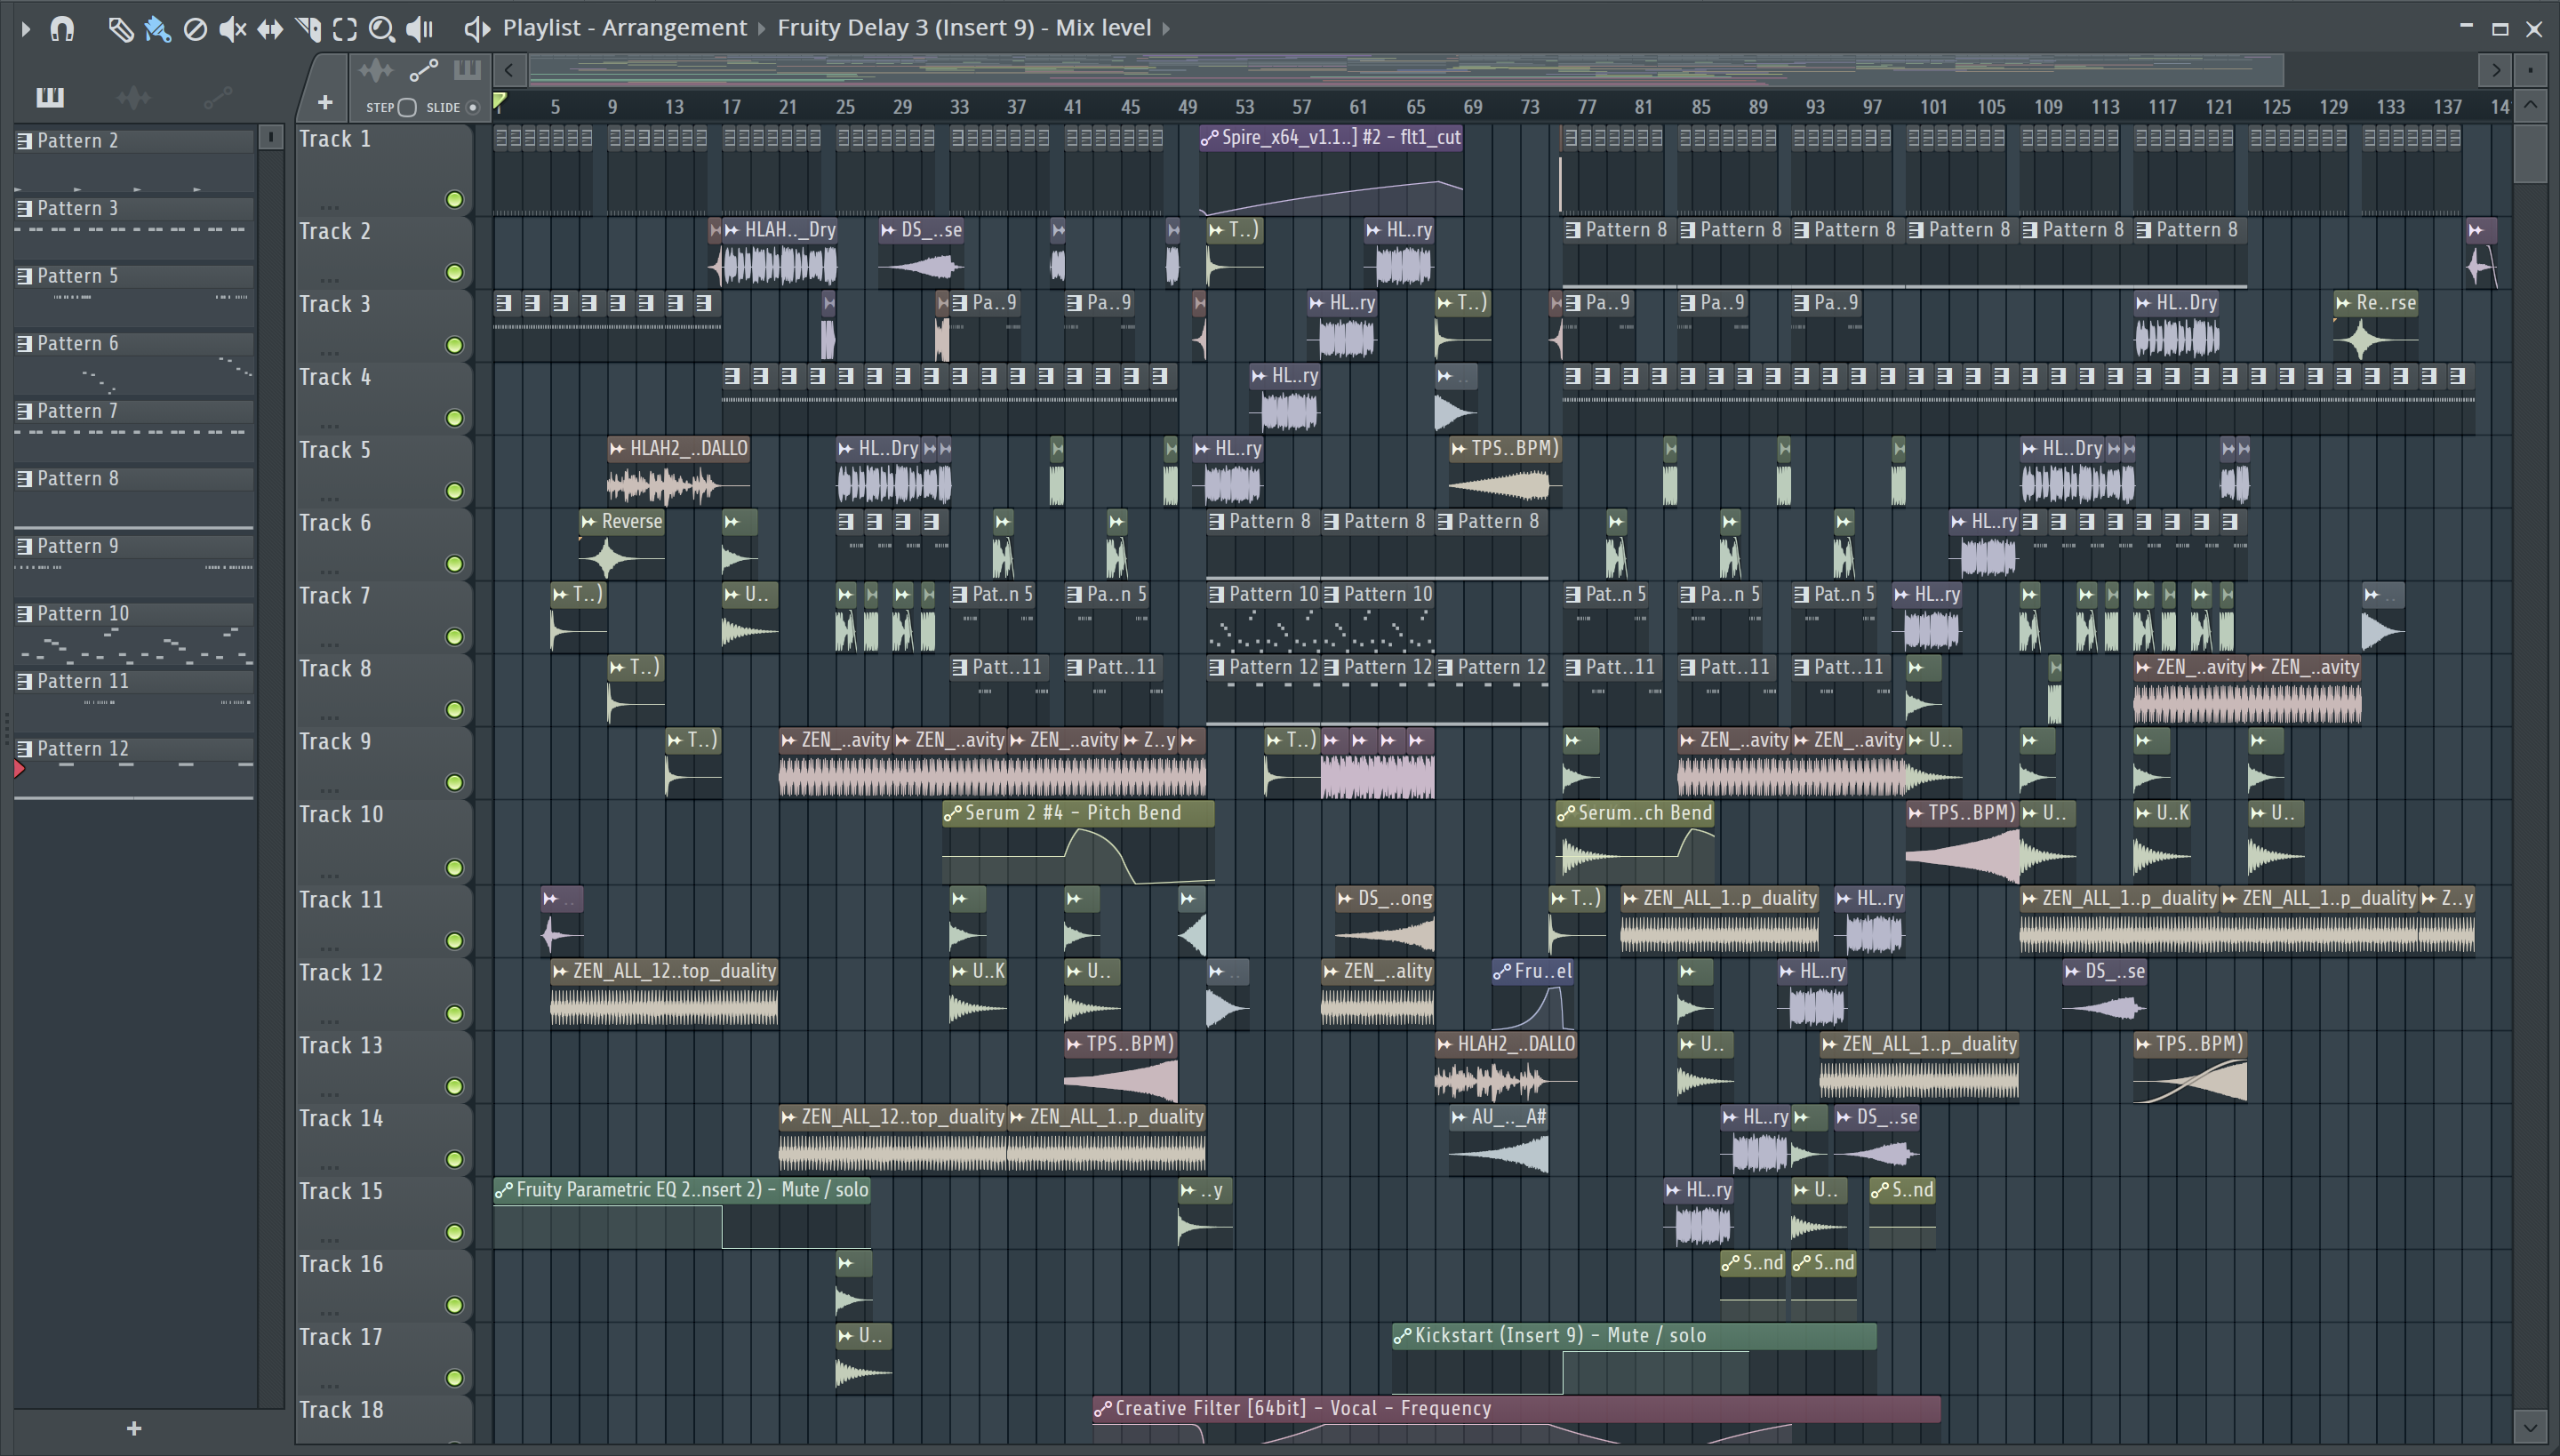The height and width of the screenshot is (1456, 2560).
Task: Filter tracks by automation icon
Action: pos(423,70)
